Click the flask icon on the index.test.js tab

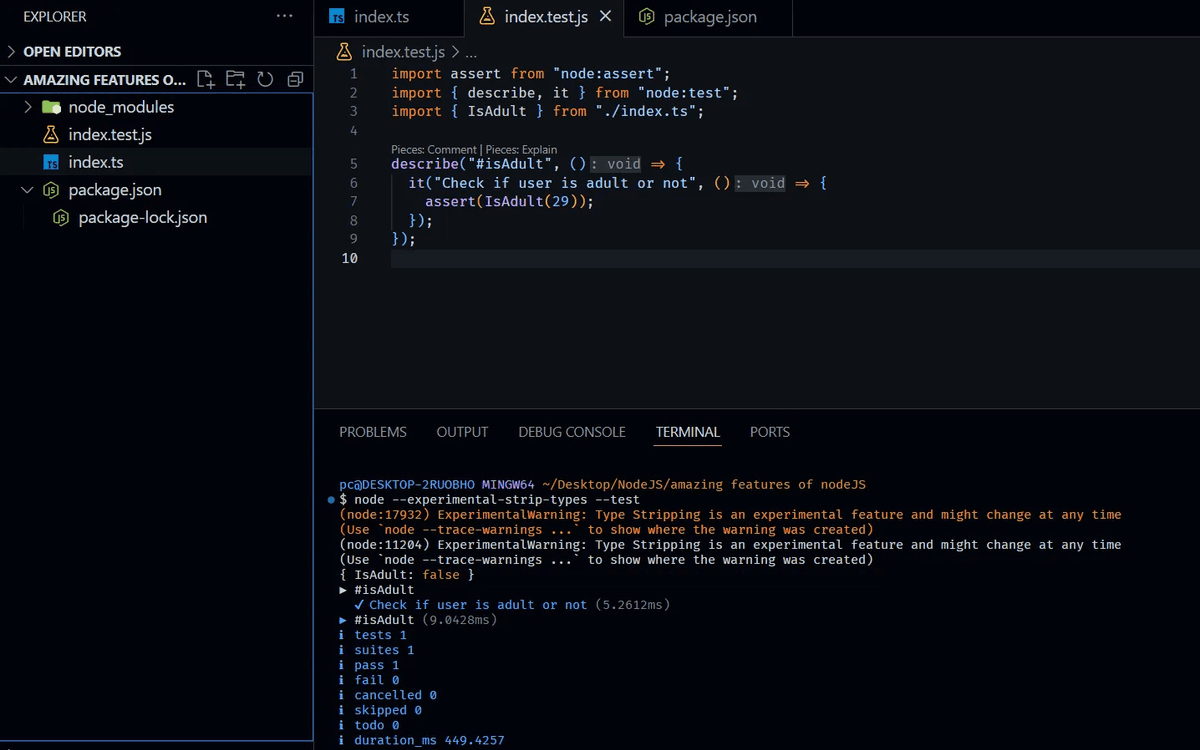(x=487, y=17)
